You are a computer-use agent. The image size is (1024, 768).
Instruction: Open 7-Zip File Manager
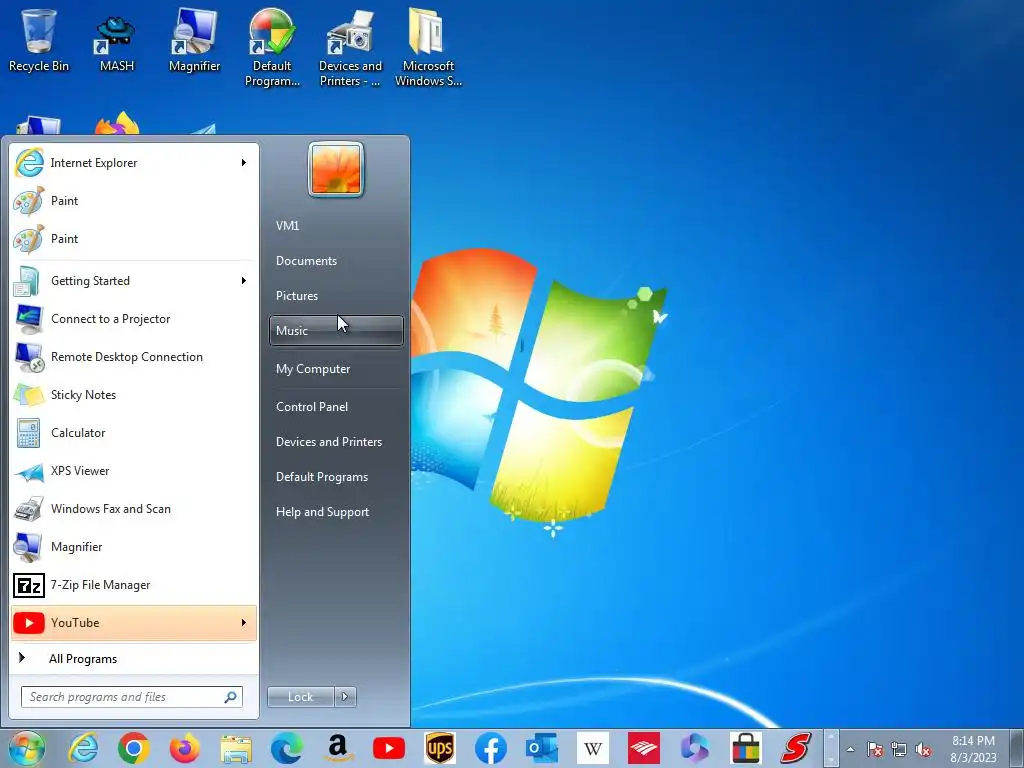134,584
